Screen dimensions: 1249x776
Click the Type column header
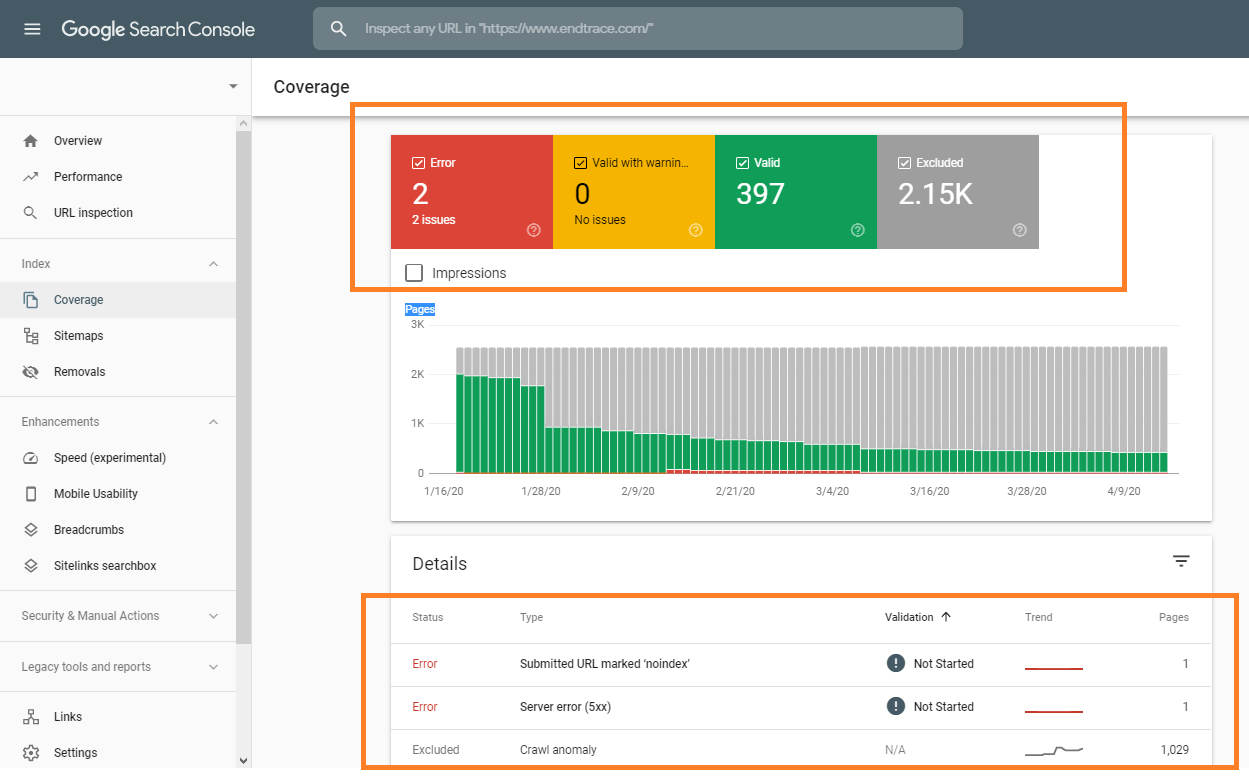(531, 617)
